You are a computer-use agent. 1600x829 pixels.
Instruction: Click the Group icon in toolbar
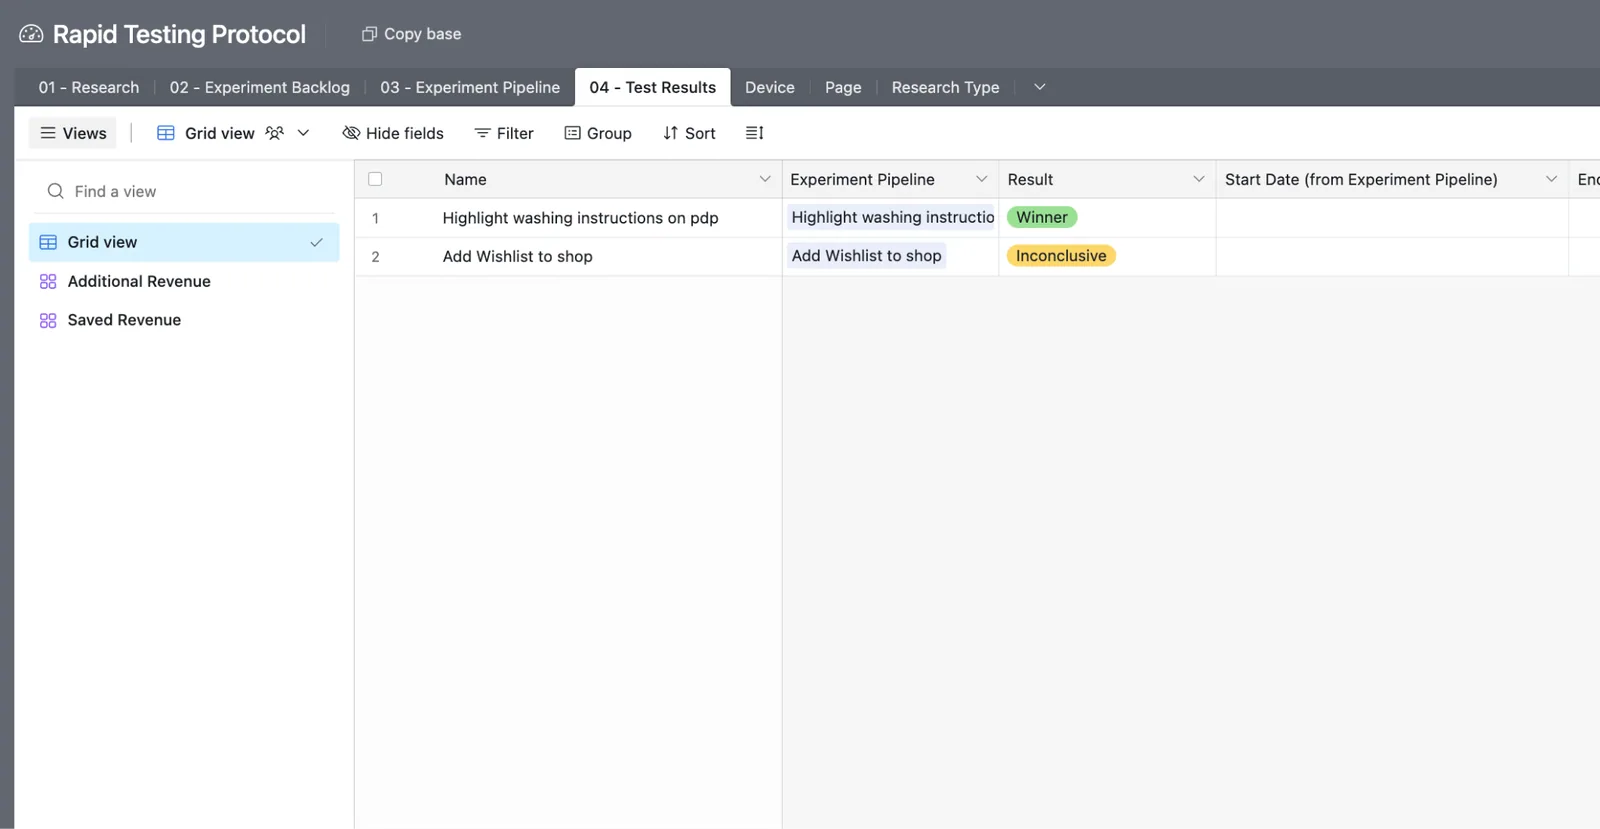[573, 133]
